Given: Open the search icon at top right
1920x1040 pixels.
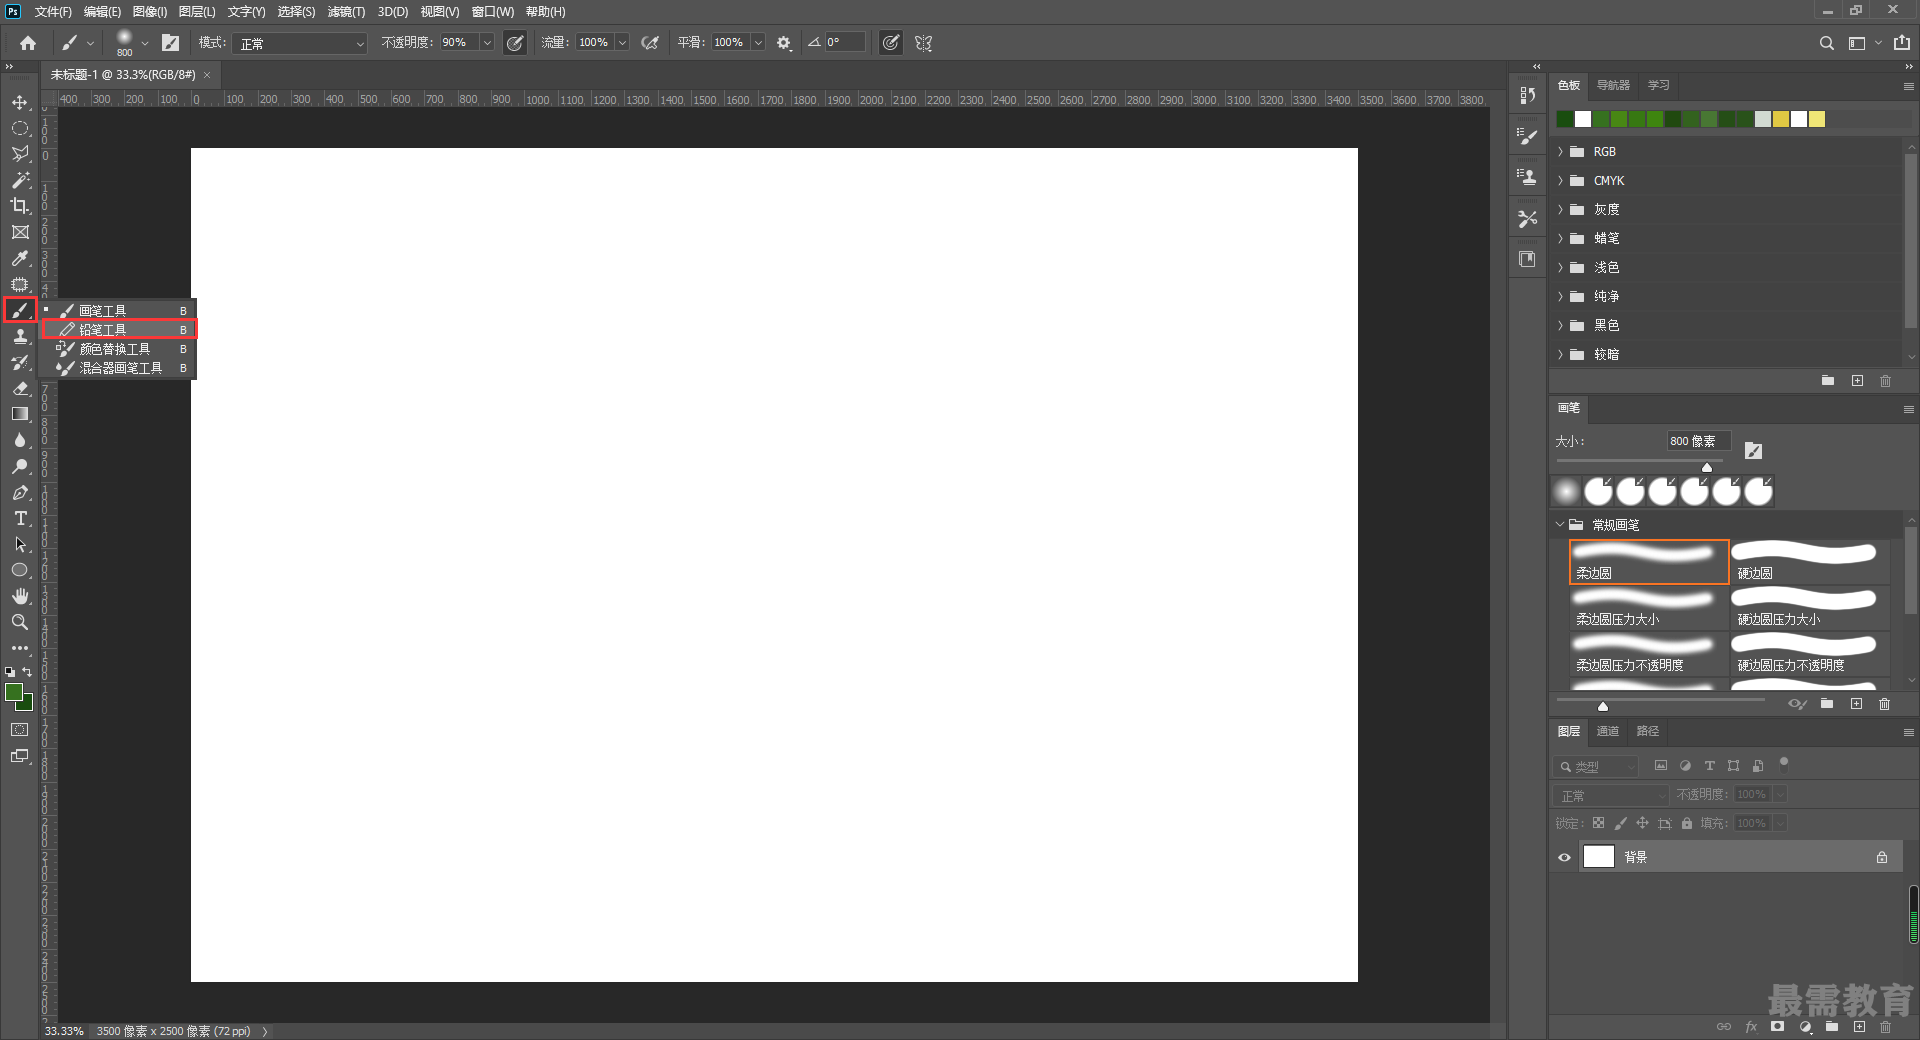Looking at the screenshot, I should (x=1826, y=43).
